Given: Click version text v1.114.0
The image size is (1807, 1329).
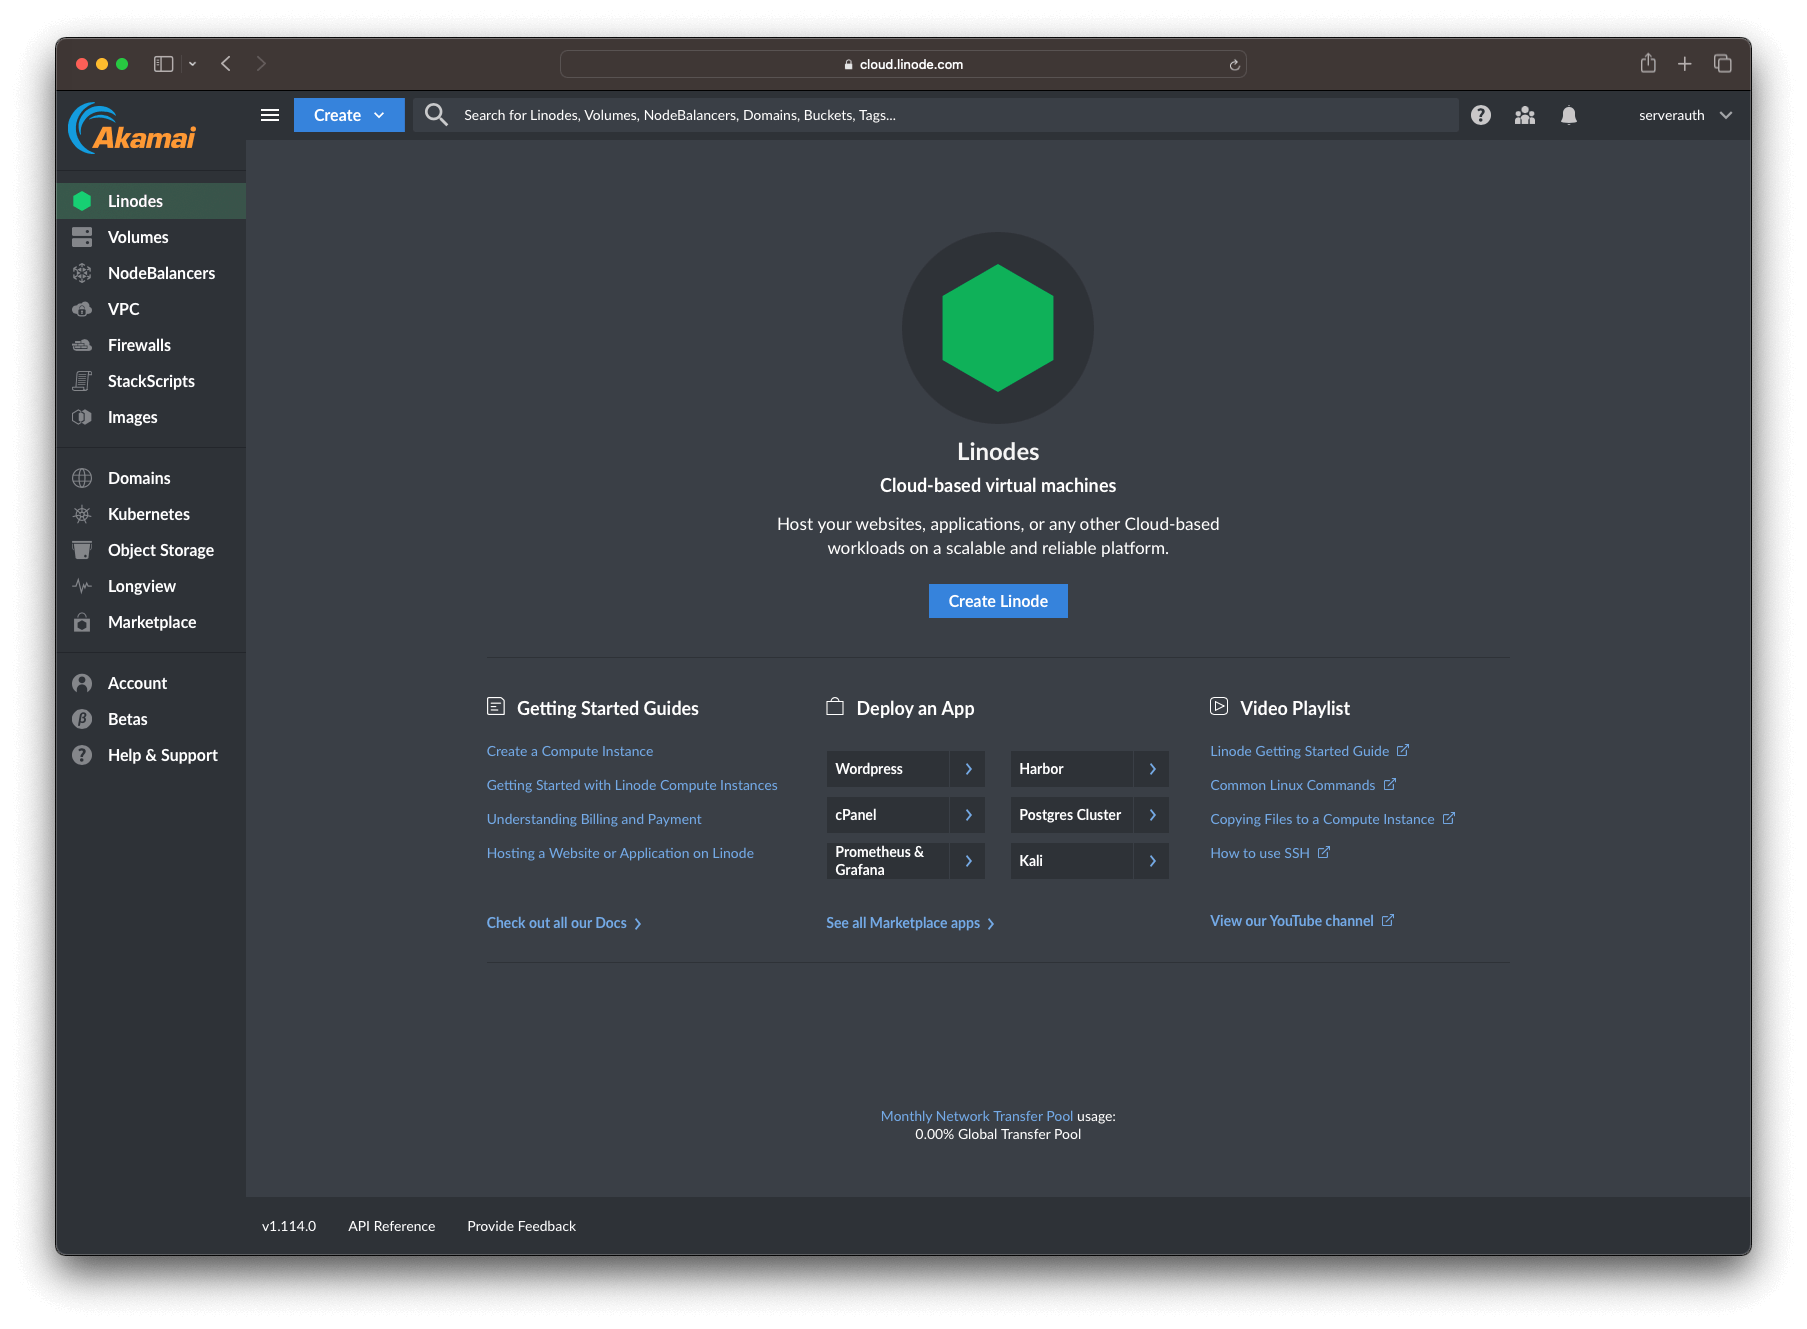Looking at the screenshot, I should coord(289,1226).
